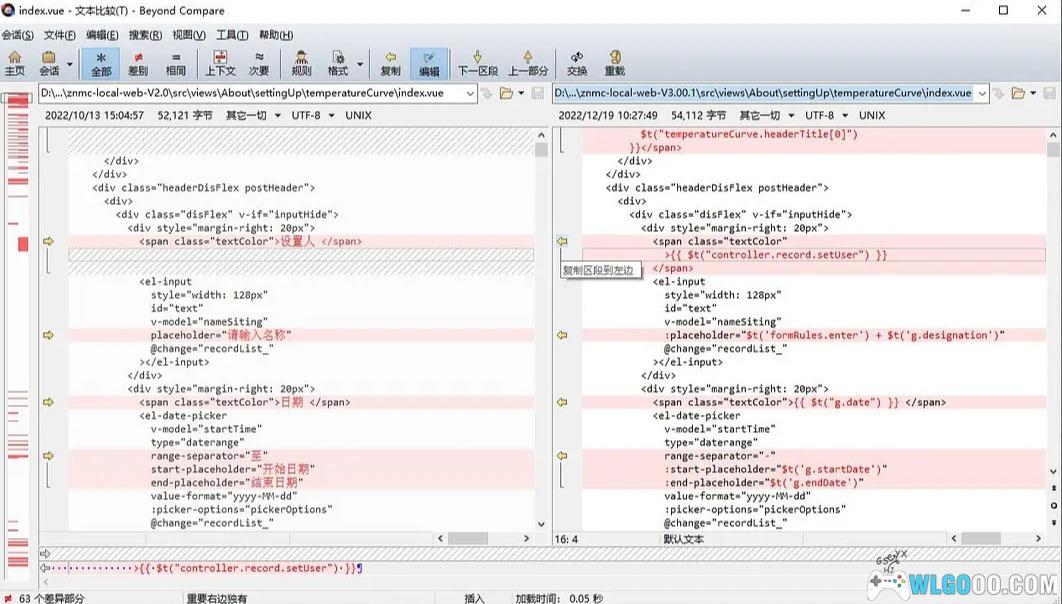Image resolution: width=1062 pixels, height=604 pixels.
Task: Click the 规则 (Rules) toolbar icon
Action: pos(301,63)
